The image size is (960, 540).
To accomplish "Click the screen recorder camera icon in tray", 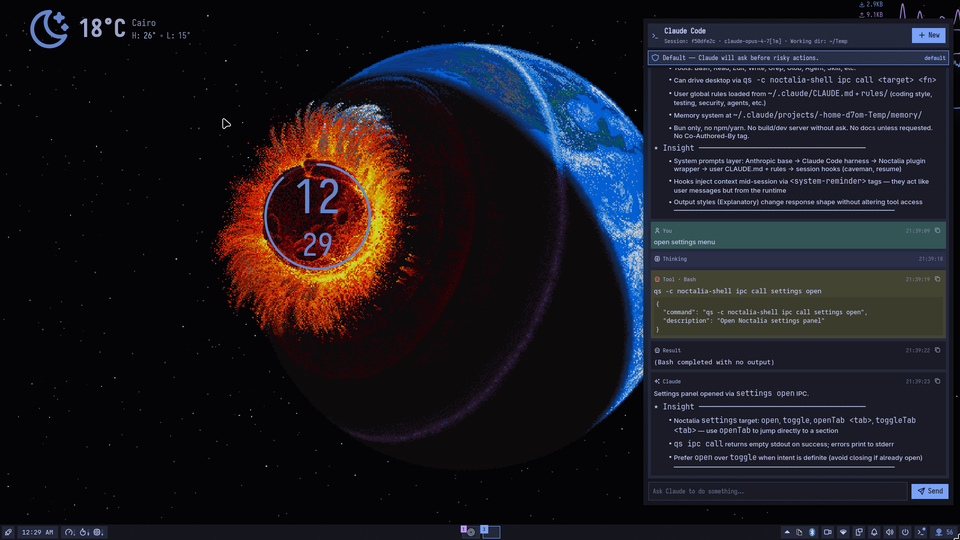I will pyautogui.click(x=828, y=532).
